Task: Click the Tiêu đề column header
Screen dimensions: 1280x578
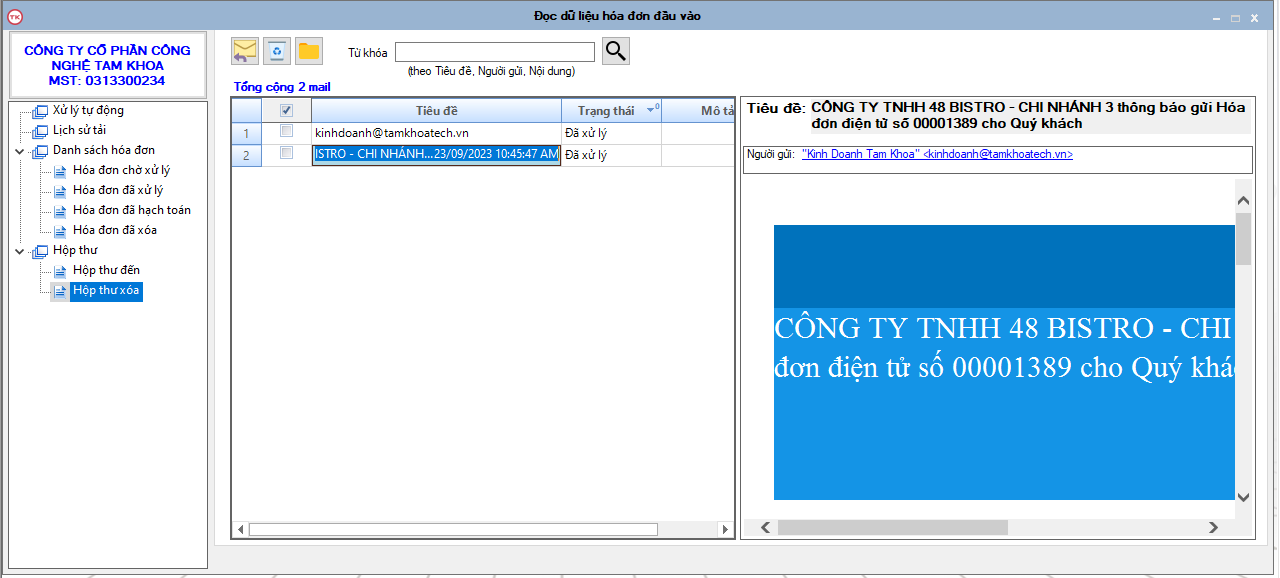Action: (x=436, y=111)
